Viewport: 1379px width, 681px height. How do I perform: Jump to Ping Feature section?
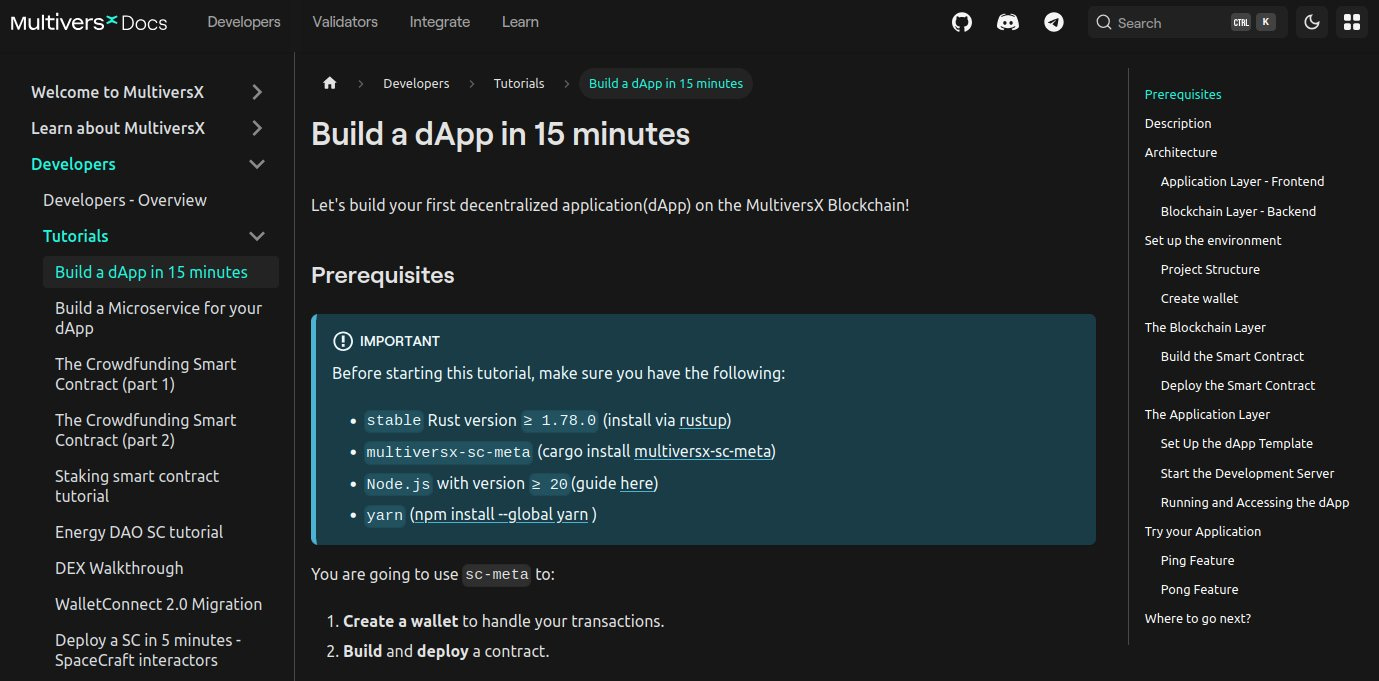coord(1197,560)
